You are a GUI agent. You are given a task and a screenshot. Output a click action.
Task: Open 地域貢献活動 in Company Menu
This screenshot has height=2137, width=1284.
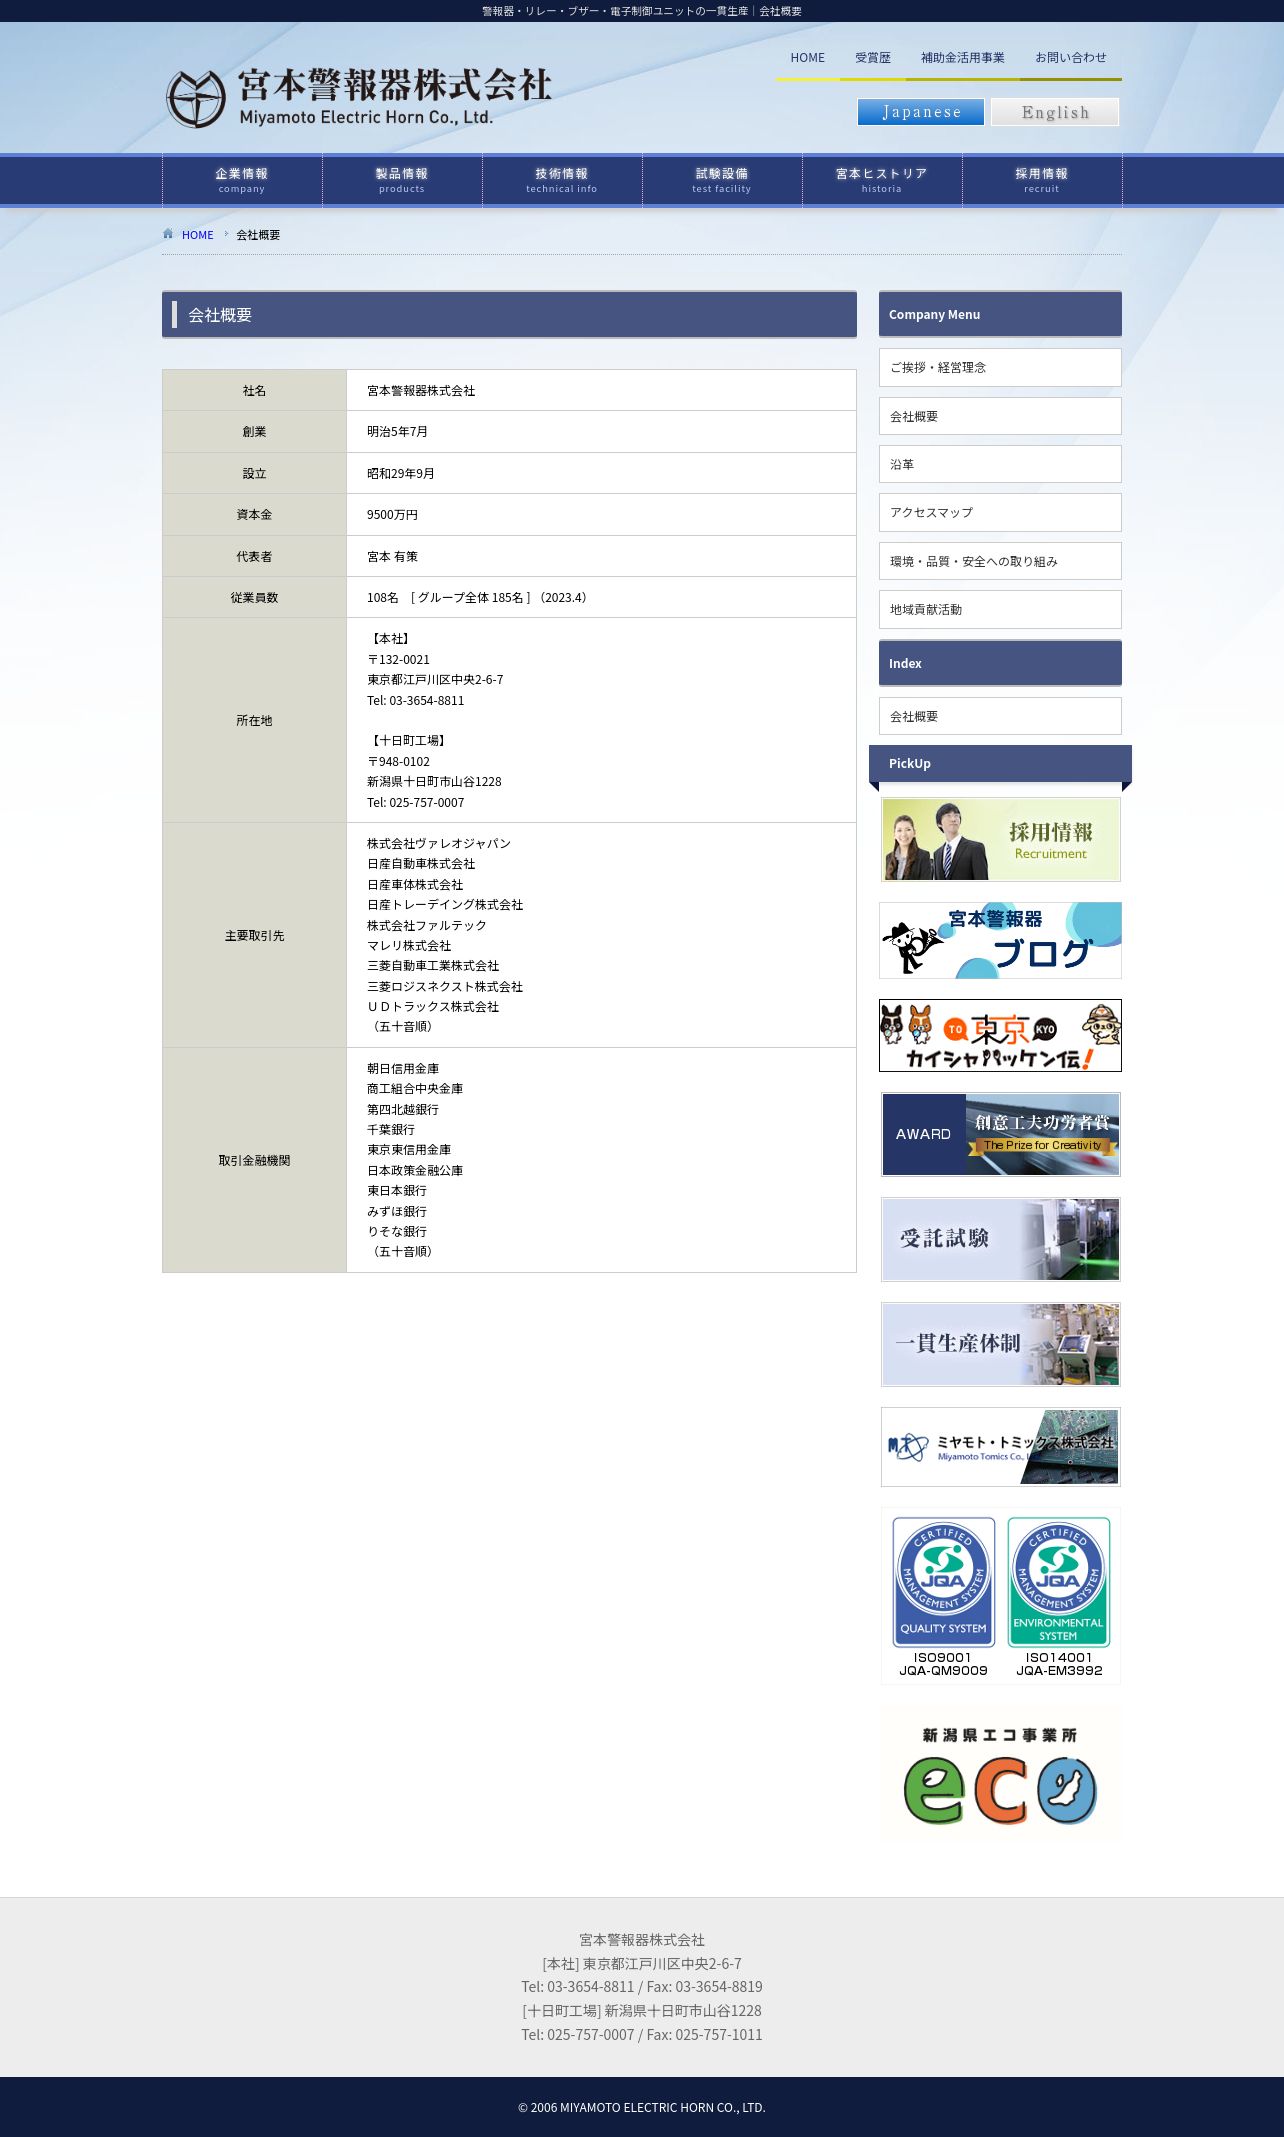[x=1000, y=609]
